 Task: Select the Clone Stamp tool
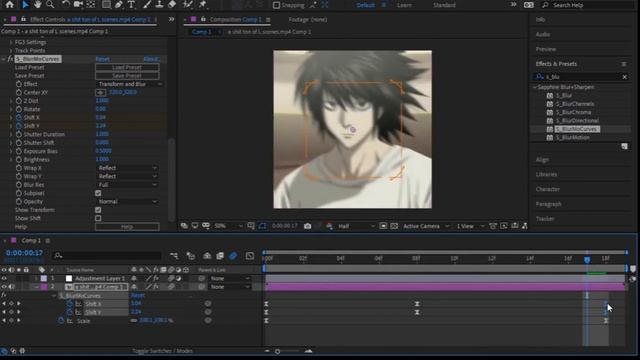pyautogui.click(x=159, y=4)
